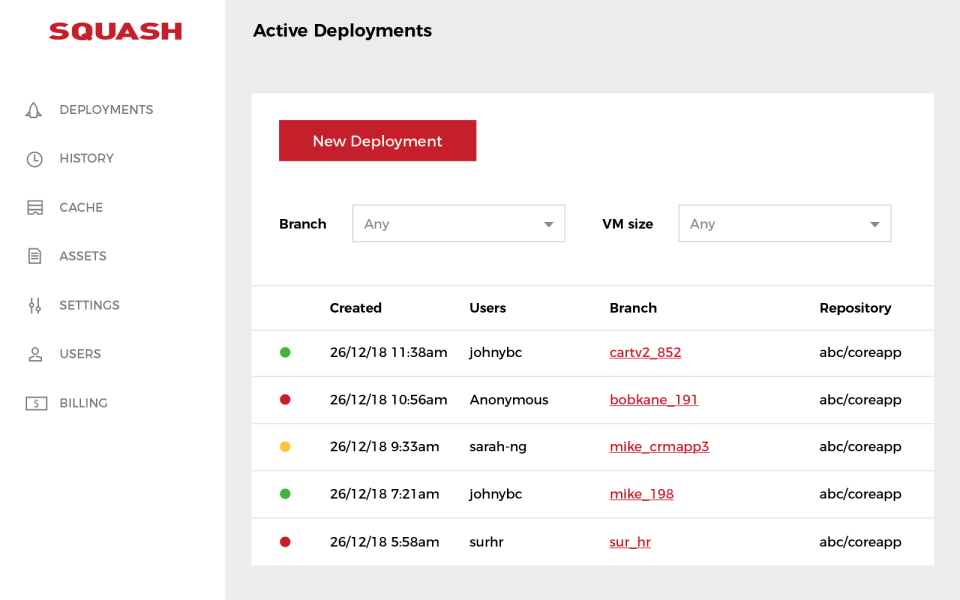Image resolution: width=960 pixels, height=600 pixels.
Task: Click the Assets document icon
Action: tap(35, 256)
